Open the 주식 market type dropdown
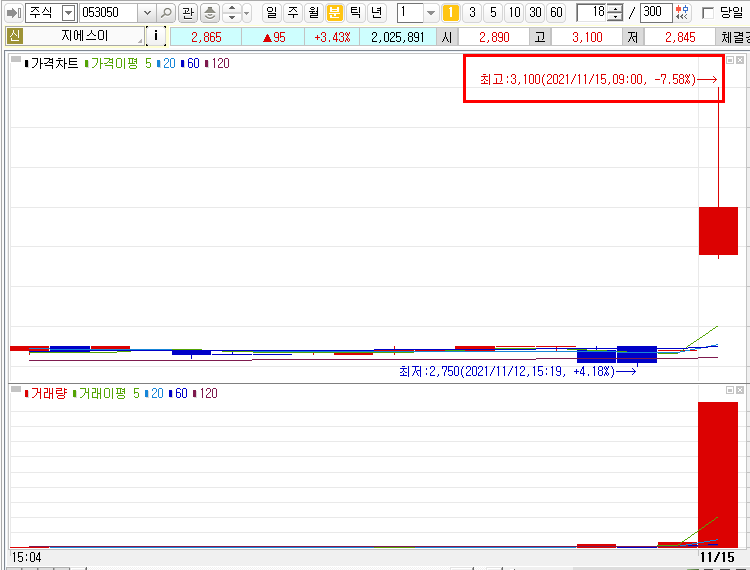This screenshot has width=750, height=570. click(69, 13)
